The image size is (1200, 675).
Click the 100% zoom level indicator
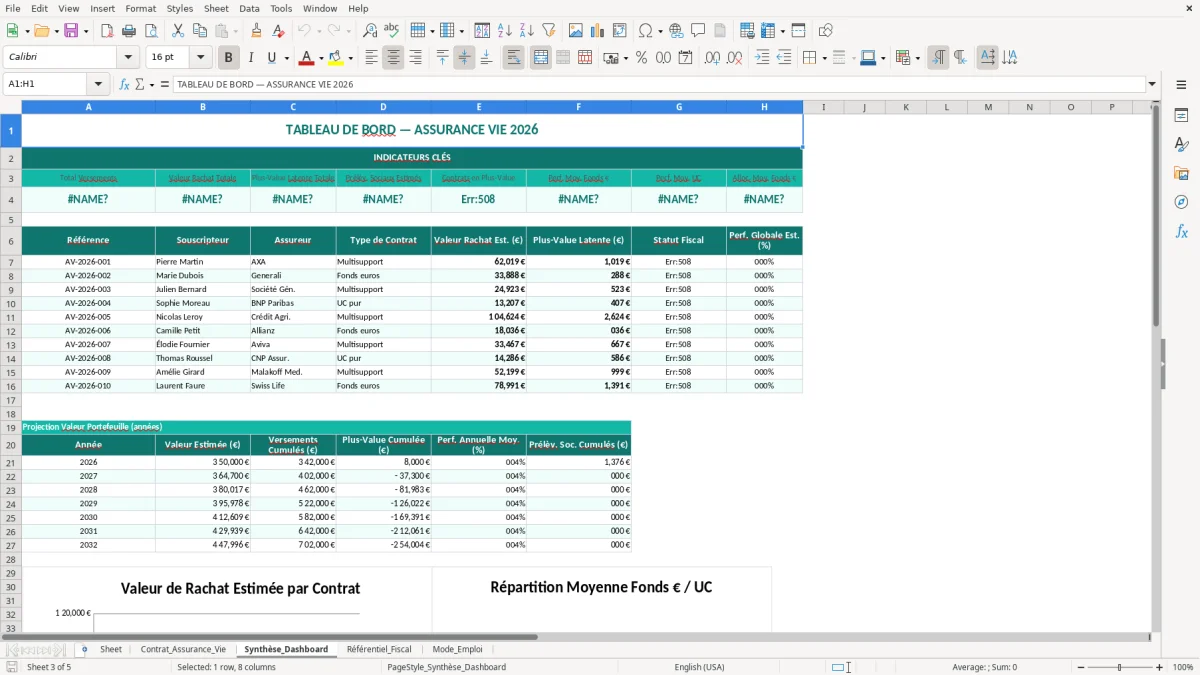[x=1182, y=667]
